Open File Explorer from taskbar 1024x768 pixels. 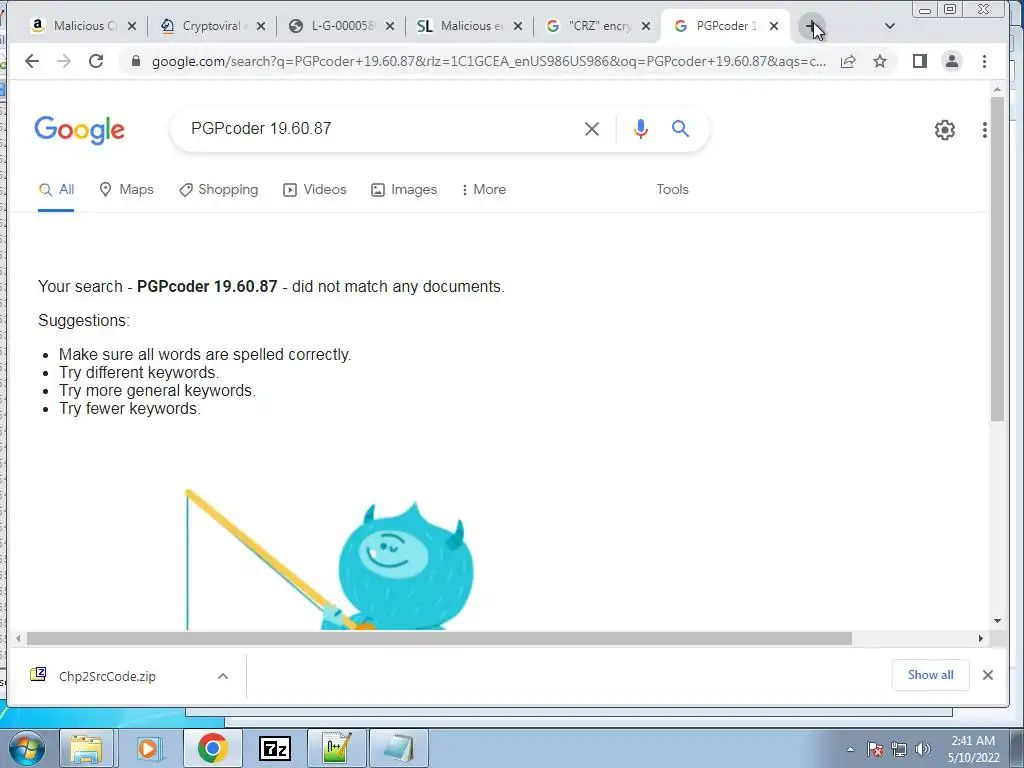(x=86, y=748)
